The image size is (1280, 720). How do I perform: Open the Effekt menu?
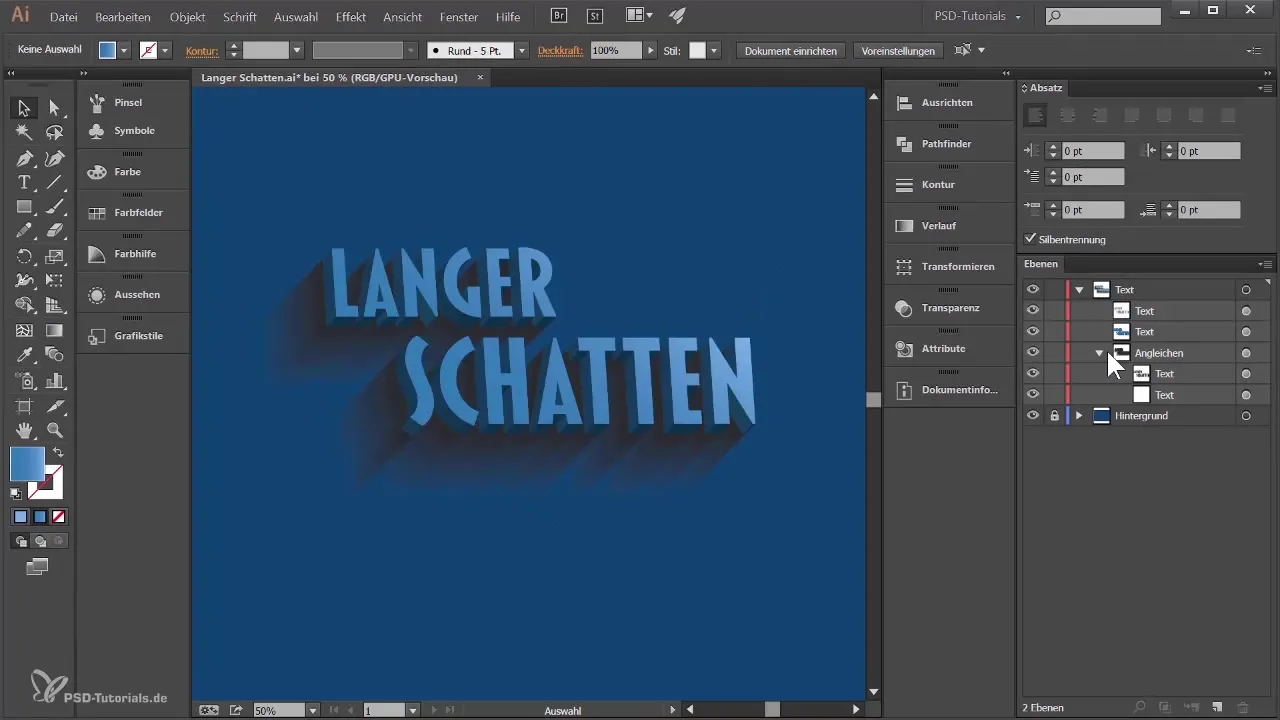351,17
